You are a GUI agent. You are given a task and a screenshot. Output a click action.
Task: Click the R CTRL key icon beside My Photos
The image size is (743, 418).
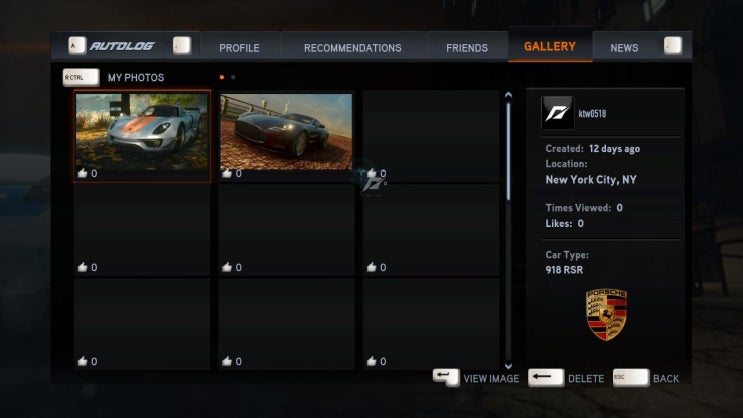click(x=81, y=77)
